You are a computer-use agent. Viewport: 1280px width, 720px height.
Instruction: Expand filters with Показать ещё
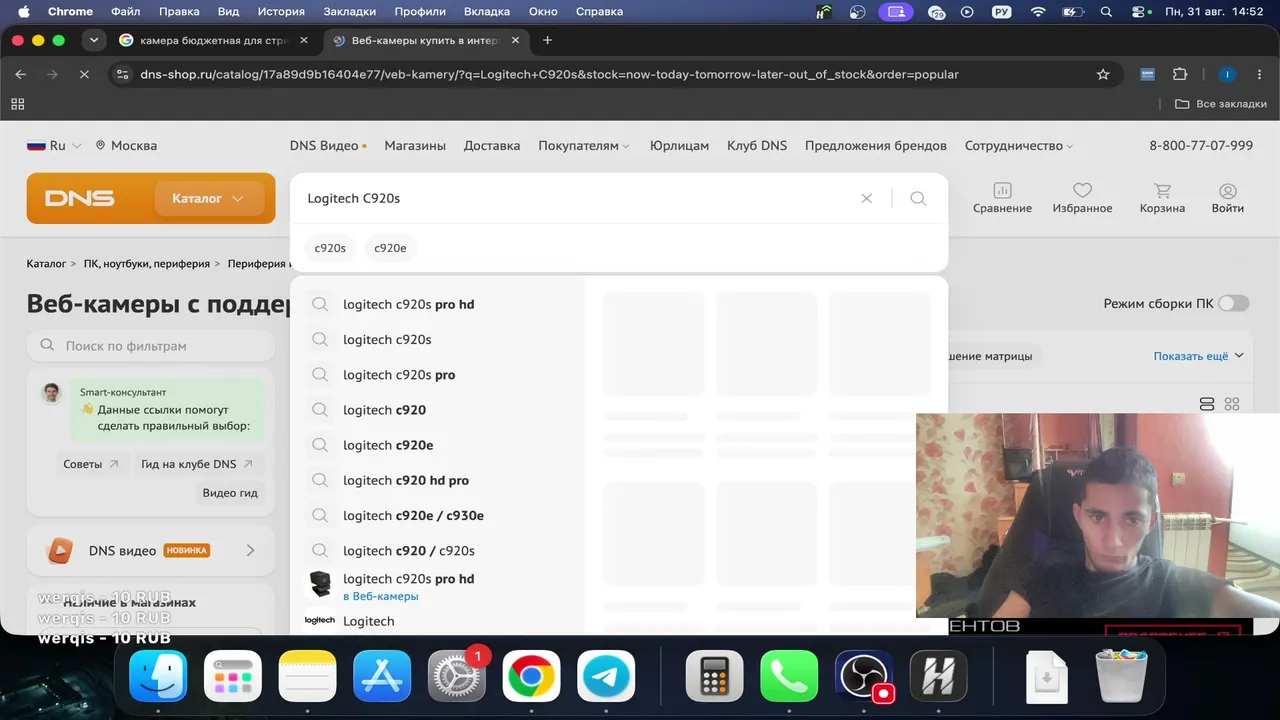[1198, 356]
